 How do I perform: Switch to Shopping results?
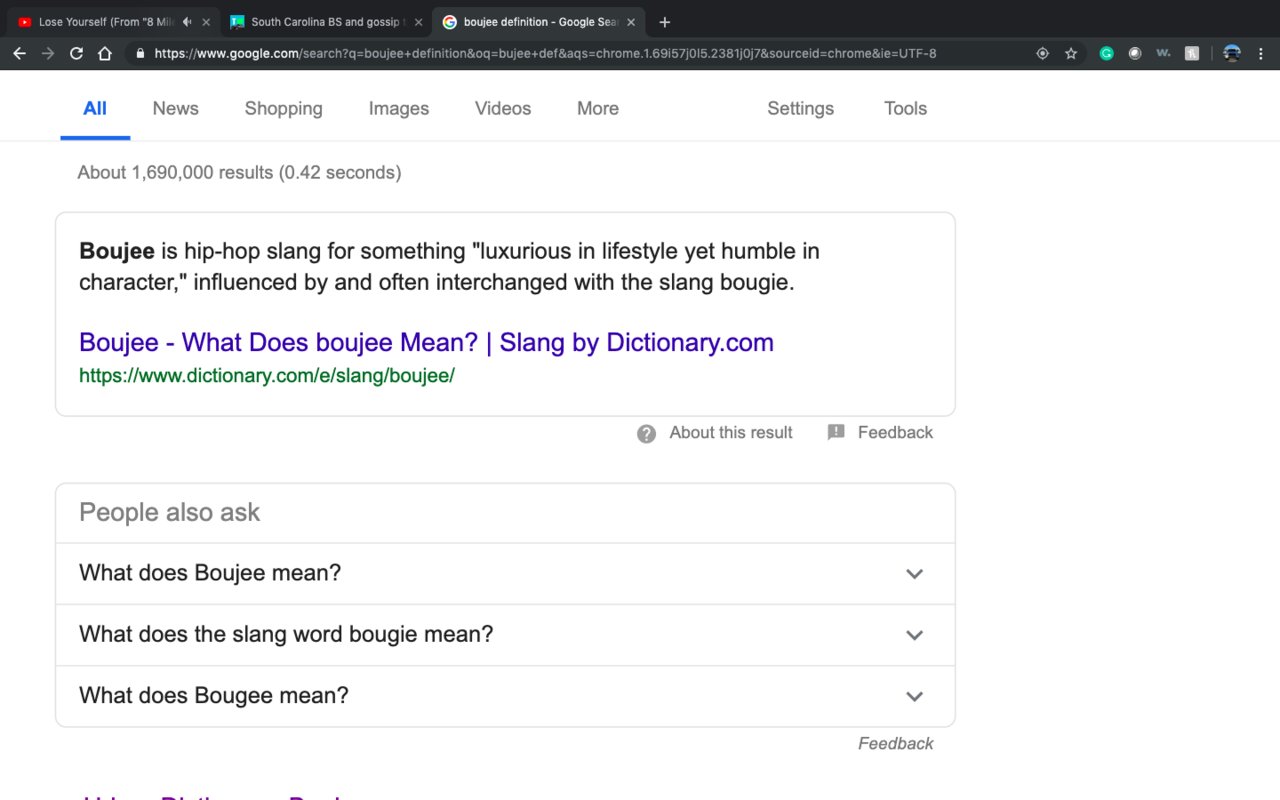point(284,108)
